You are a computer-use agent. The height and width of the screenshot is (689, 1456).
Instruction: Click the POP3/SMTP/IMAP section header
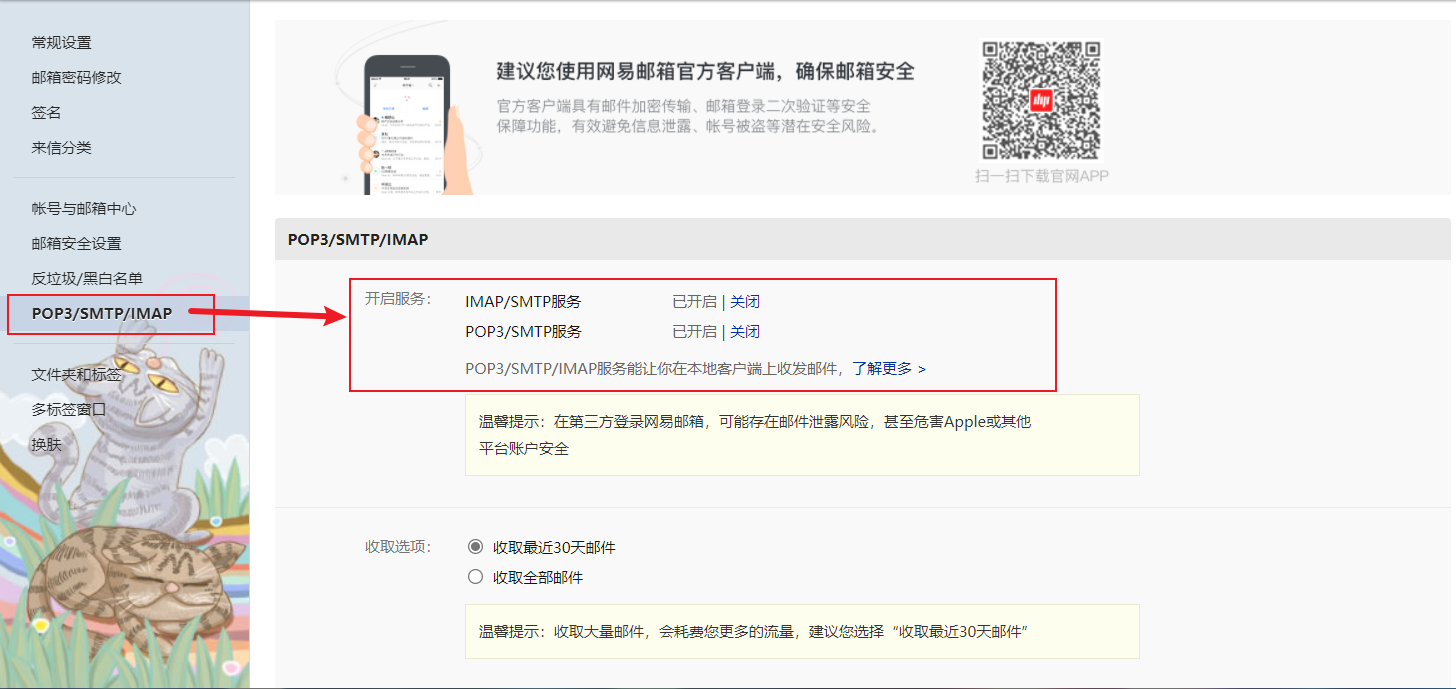pyautogui.click(x=862, y=239)
